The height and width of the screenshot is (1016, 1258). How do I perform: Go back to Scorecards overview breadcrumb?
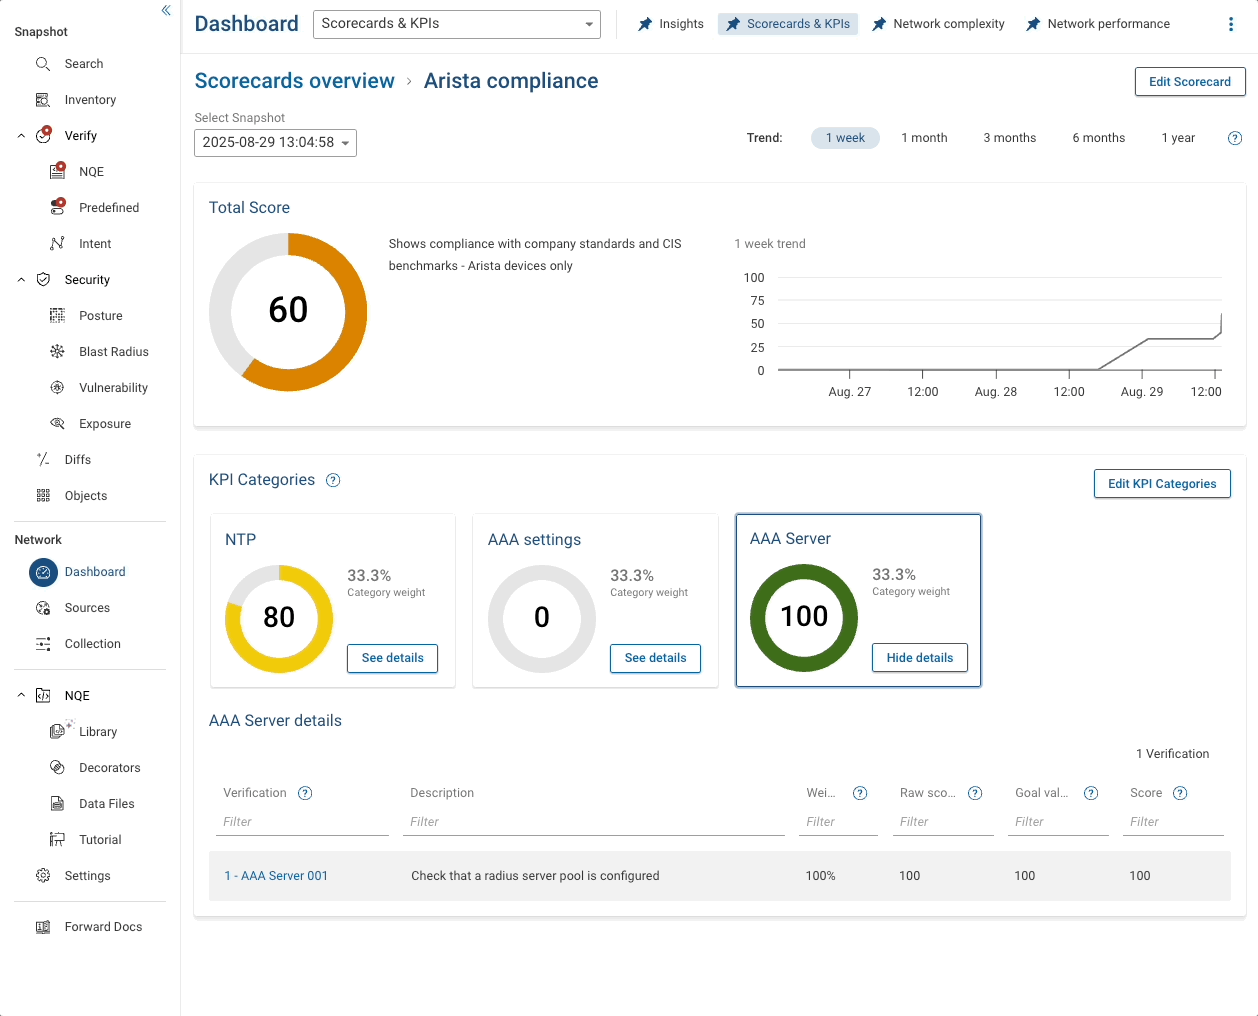(295, 81)
